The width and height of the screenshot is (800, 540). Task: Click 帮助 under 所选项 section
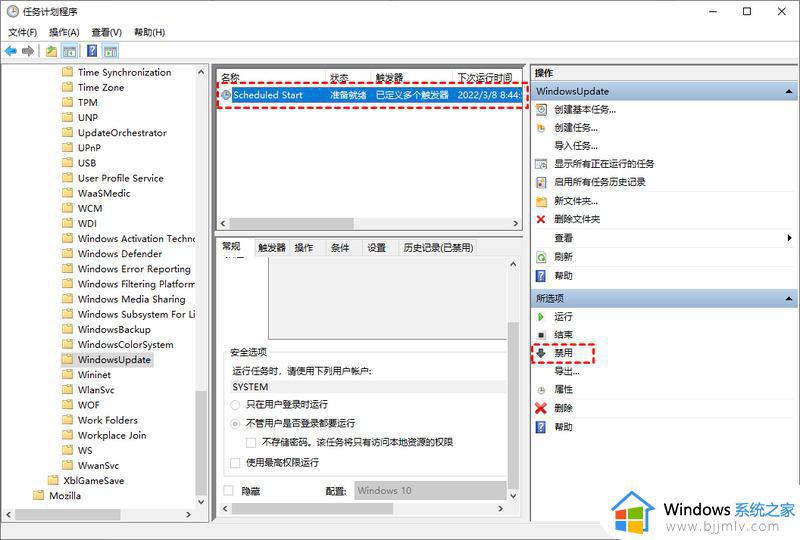click(x=563, y=427)
